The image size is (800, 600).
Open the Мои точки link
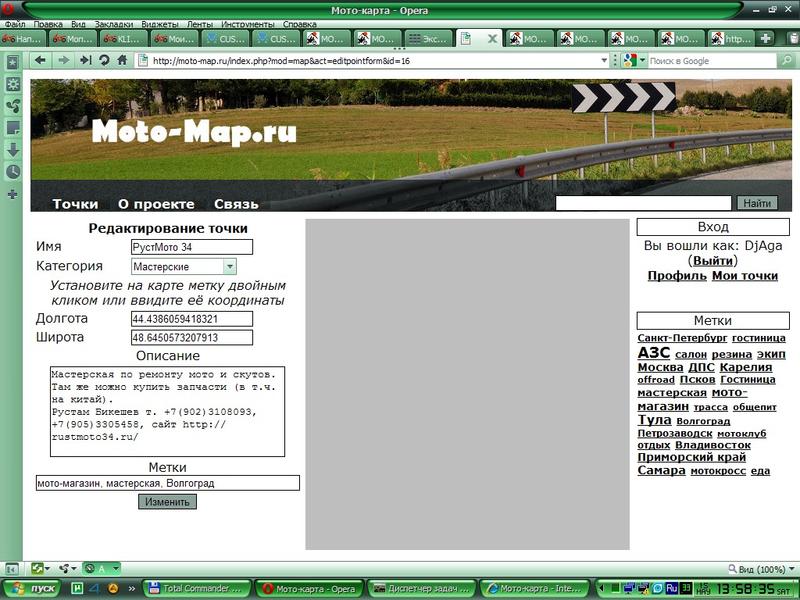point(745,276)
